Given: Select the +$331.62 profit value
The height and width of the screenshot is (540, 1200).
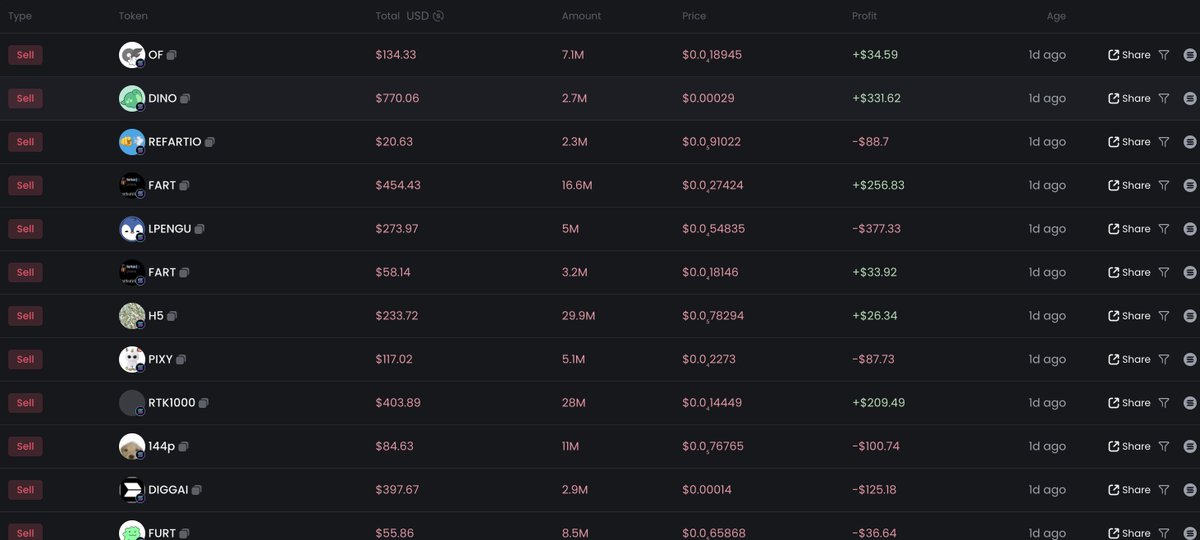Looking at the screenshot, I should click(876, 99).
